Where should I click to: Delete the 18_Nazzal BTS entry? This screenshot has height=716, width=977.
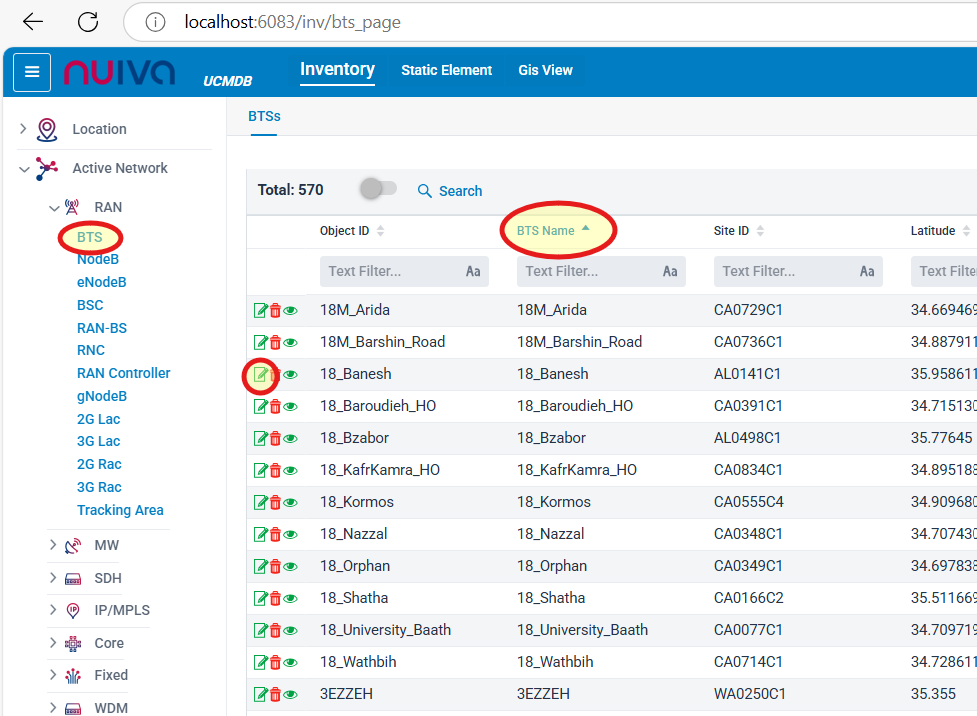(275, 535)
